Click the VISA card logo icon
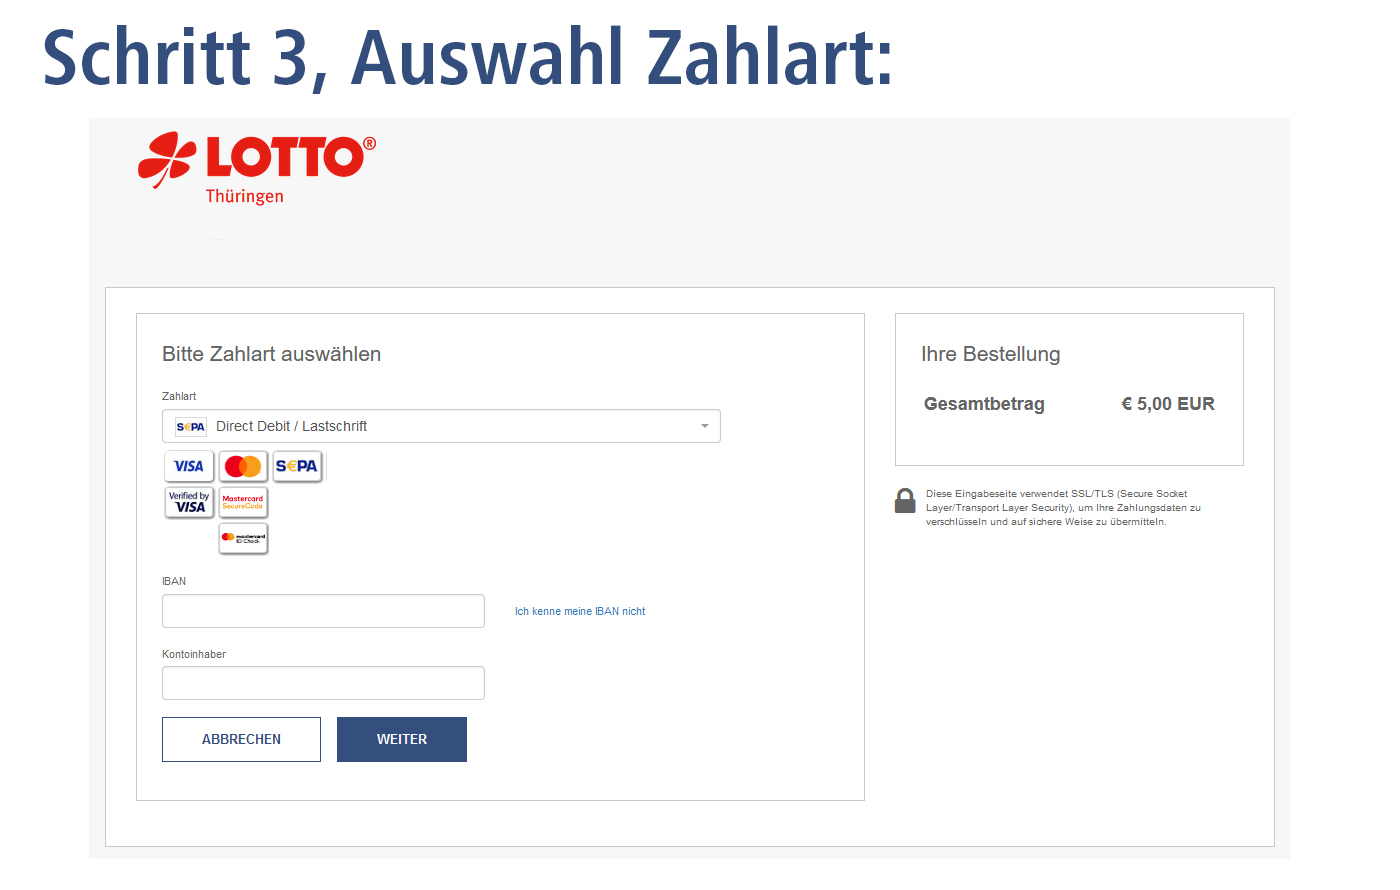The image size is (1400, 890). pyautogui.click(x=189, y=466)
